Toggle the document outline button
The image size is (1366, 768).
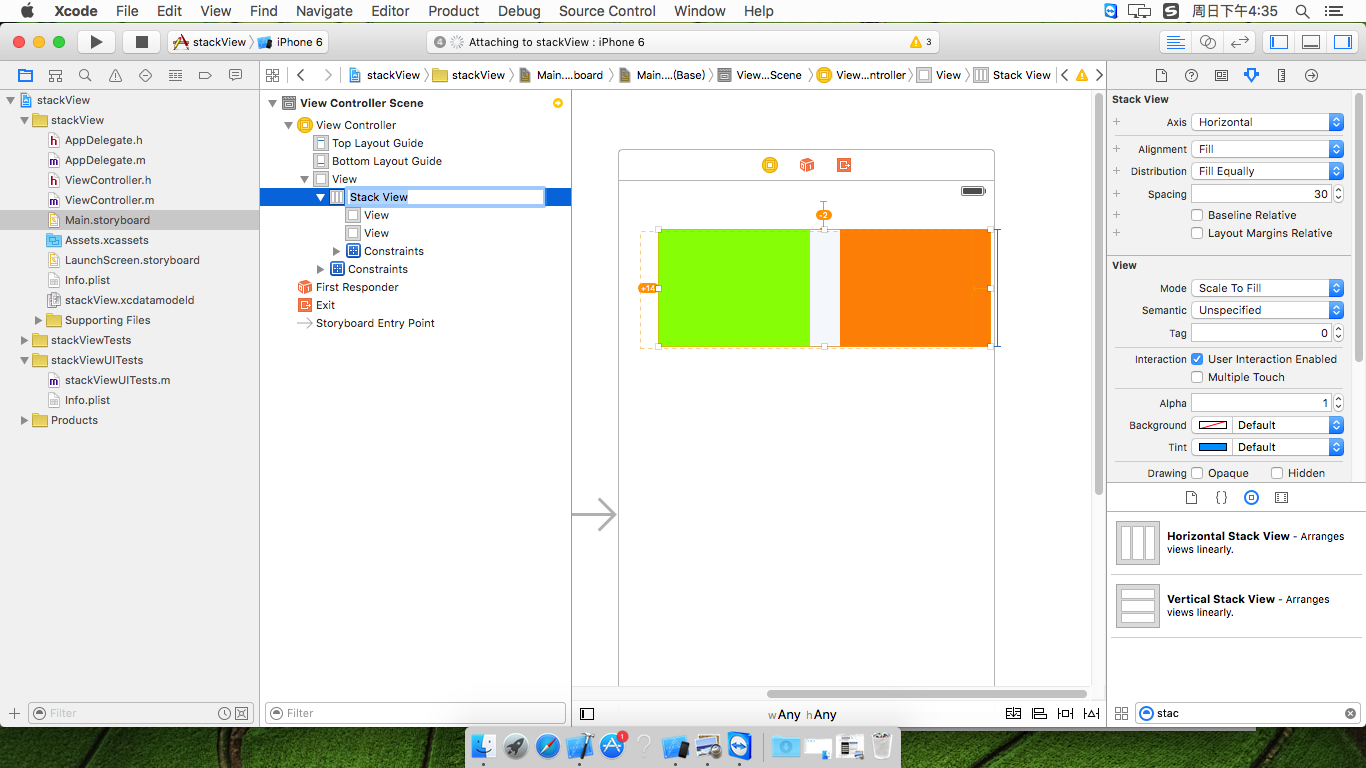pyautogui.click(x=587, y=714)
